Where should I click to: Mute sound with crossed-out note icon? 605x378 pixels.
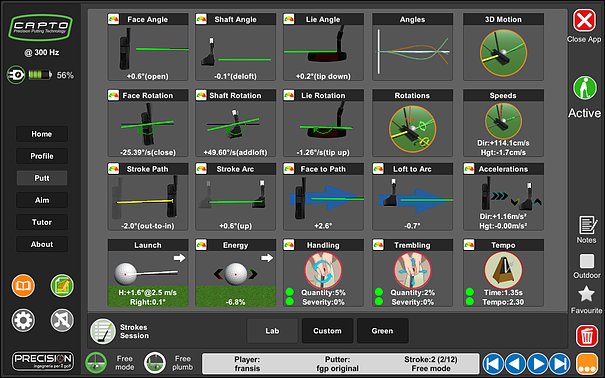click(x=62, y=320)
